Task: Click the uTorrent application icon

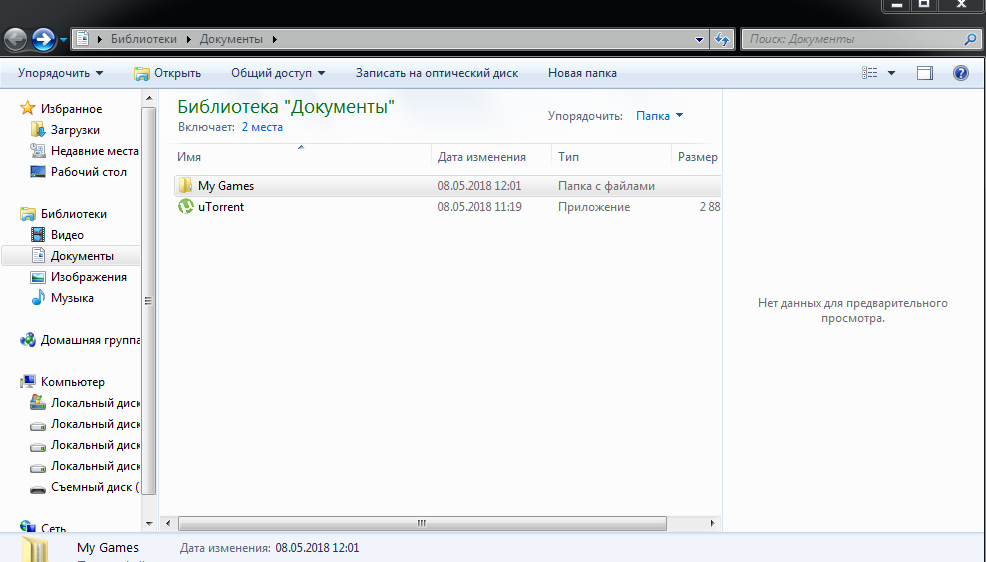Action: click(x=186, y=206)
